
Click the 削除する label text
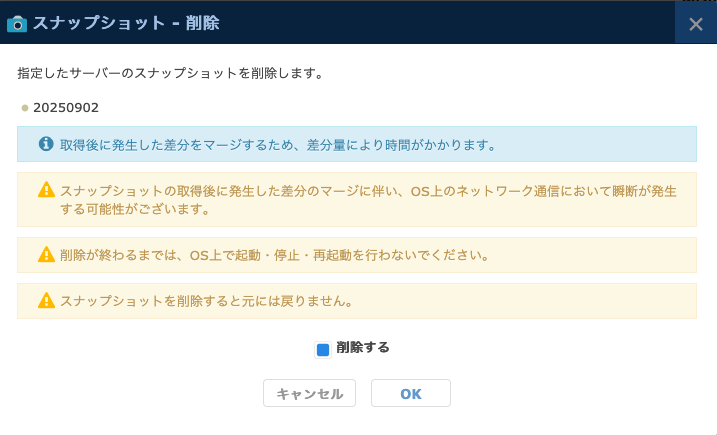[x=362, y=348]
